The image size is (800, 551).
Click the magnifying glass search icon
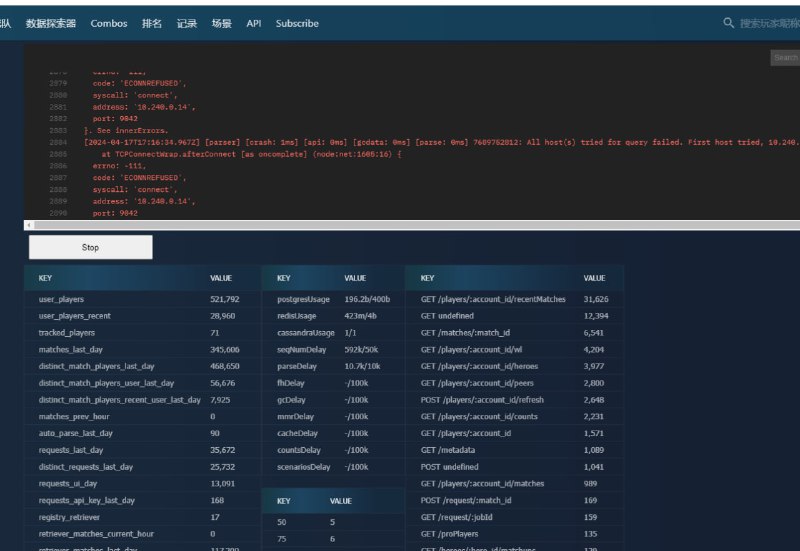click(x=729, y=23)
